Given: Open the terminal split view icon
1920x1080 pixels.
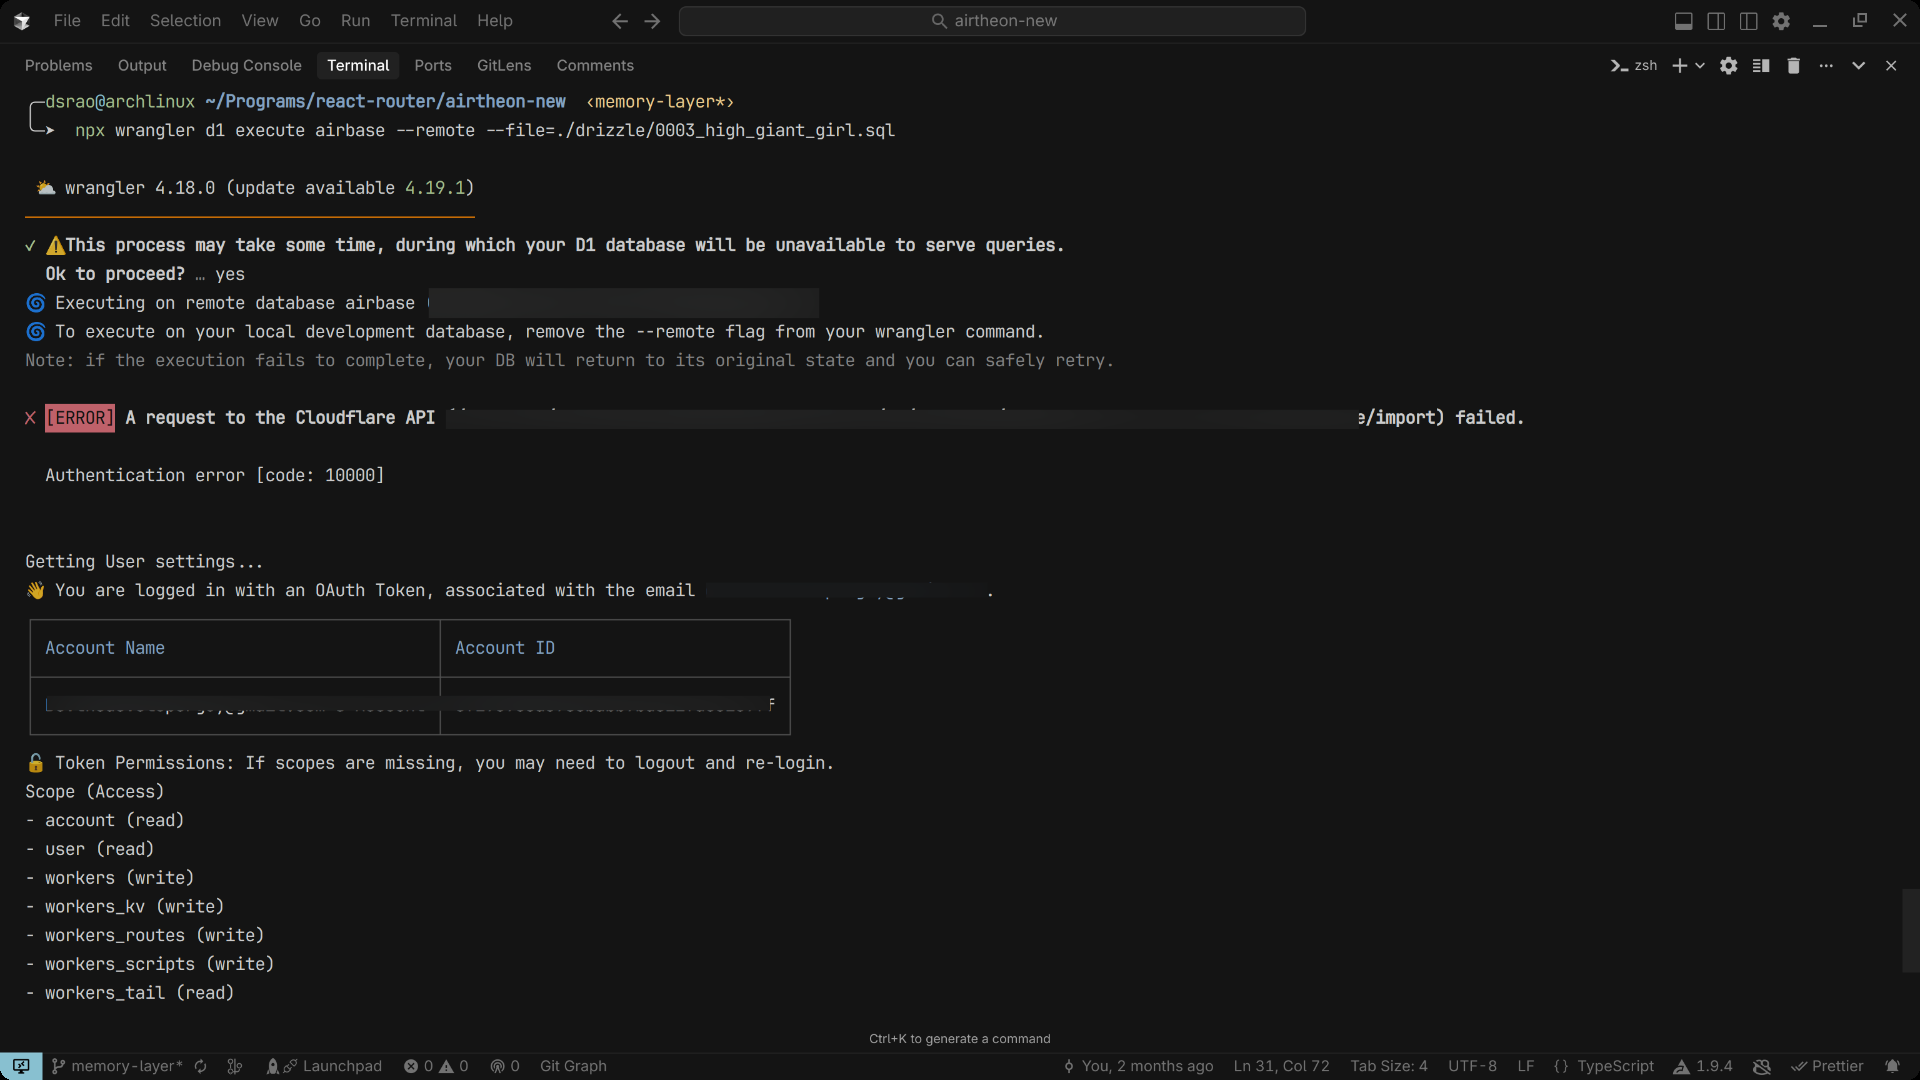Looking at the screenshot, I should [1761, 65].
